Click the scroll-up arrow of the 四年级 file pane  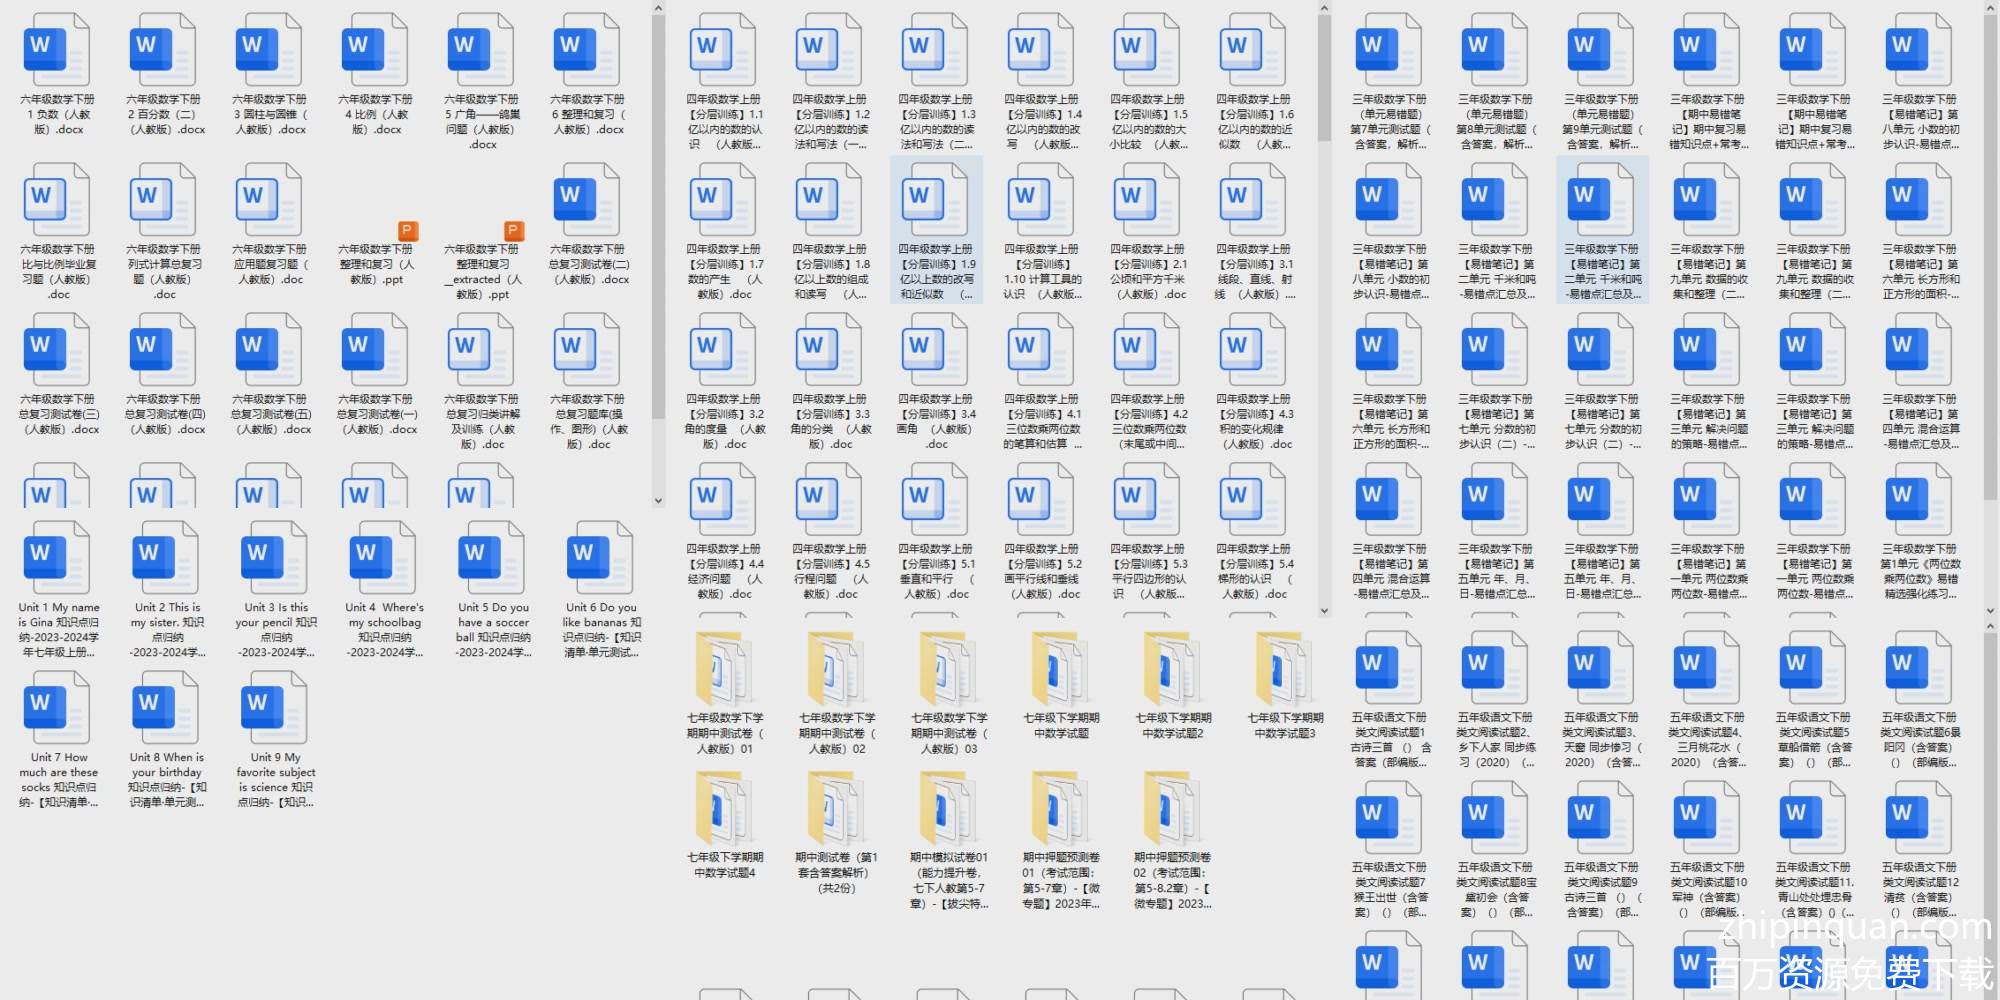click(1324, 9)
